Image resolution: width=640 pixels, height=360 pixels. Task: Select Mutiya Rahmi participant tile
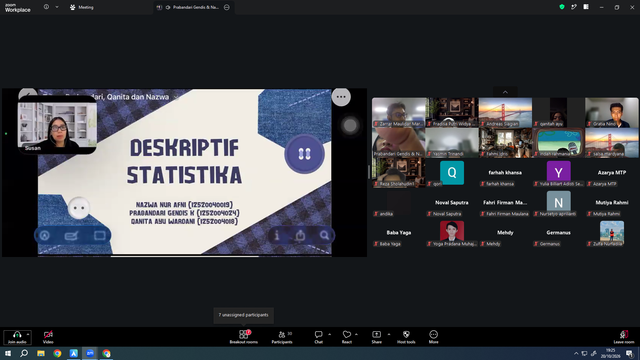click(x=611, y=203)
